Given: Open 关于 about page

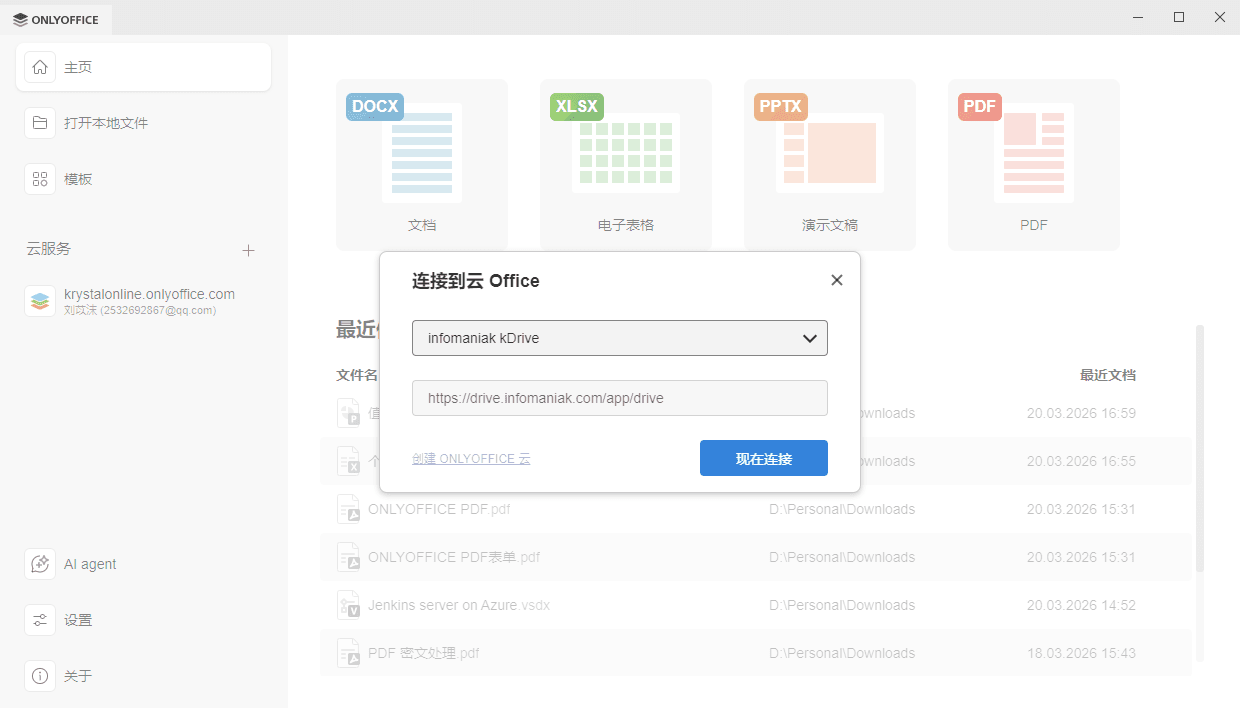Looking at the screenshot, I should click(x=143, y=676).
